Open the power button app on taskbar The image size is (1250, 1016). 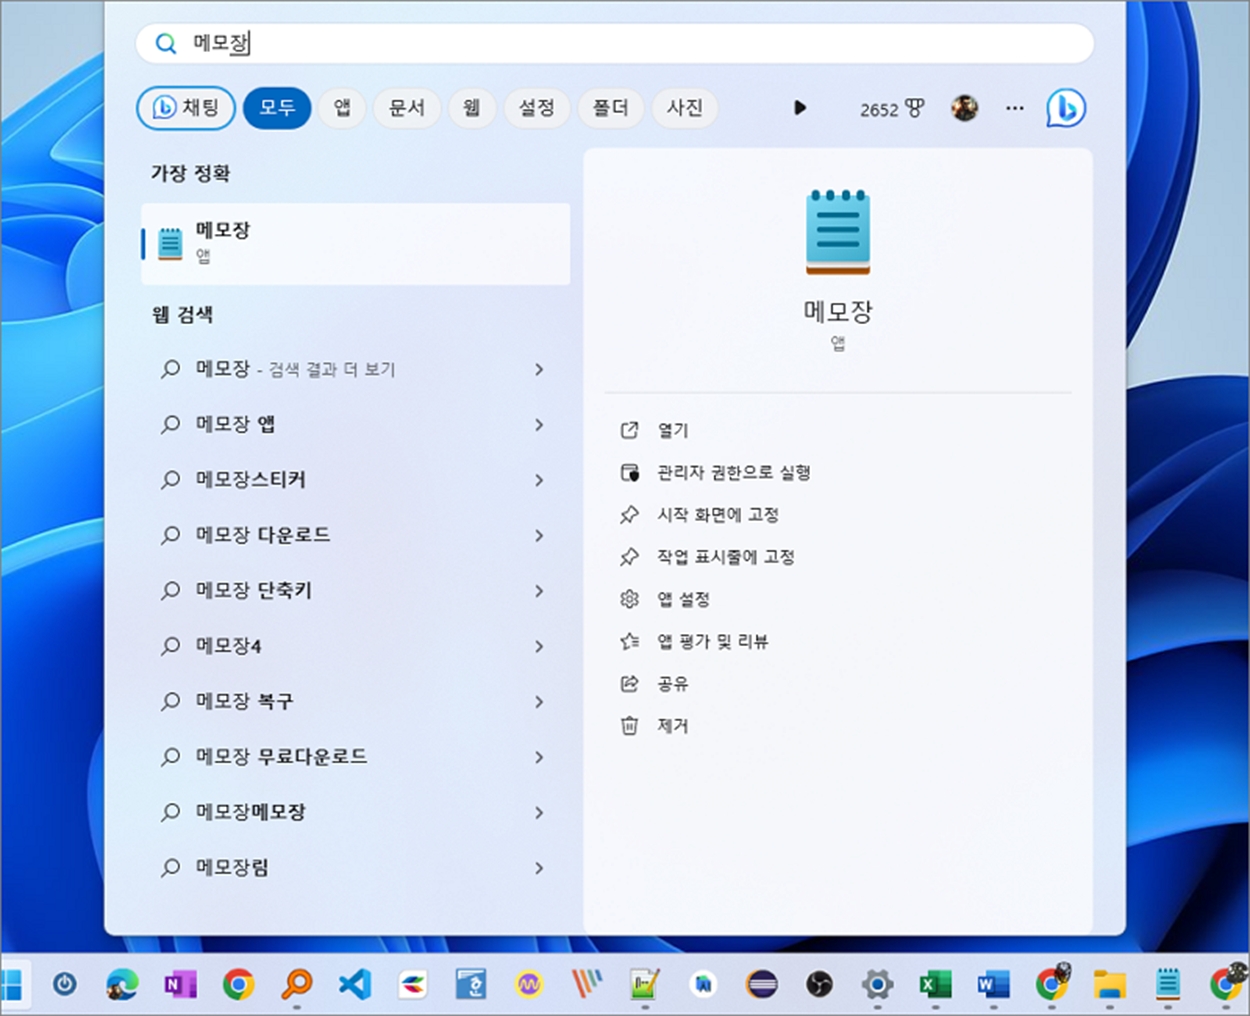click(x=65, y=984)
